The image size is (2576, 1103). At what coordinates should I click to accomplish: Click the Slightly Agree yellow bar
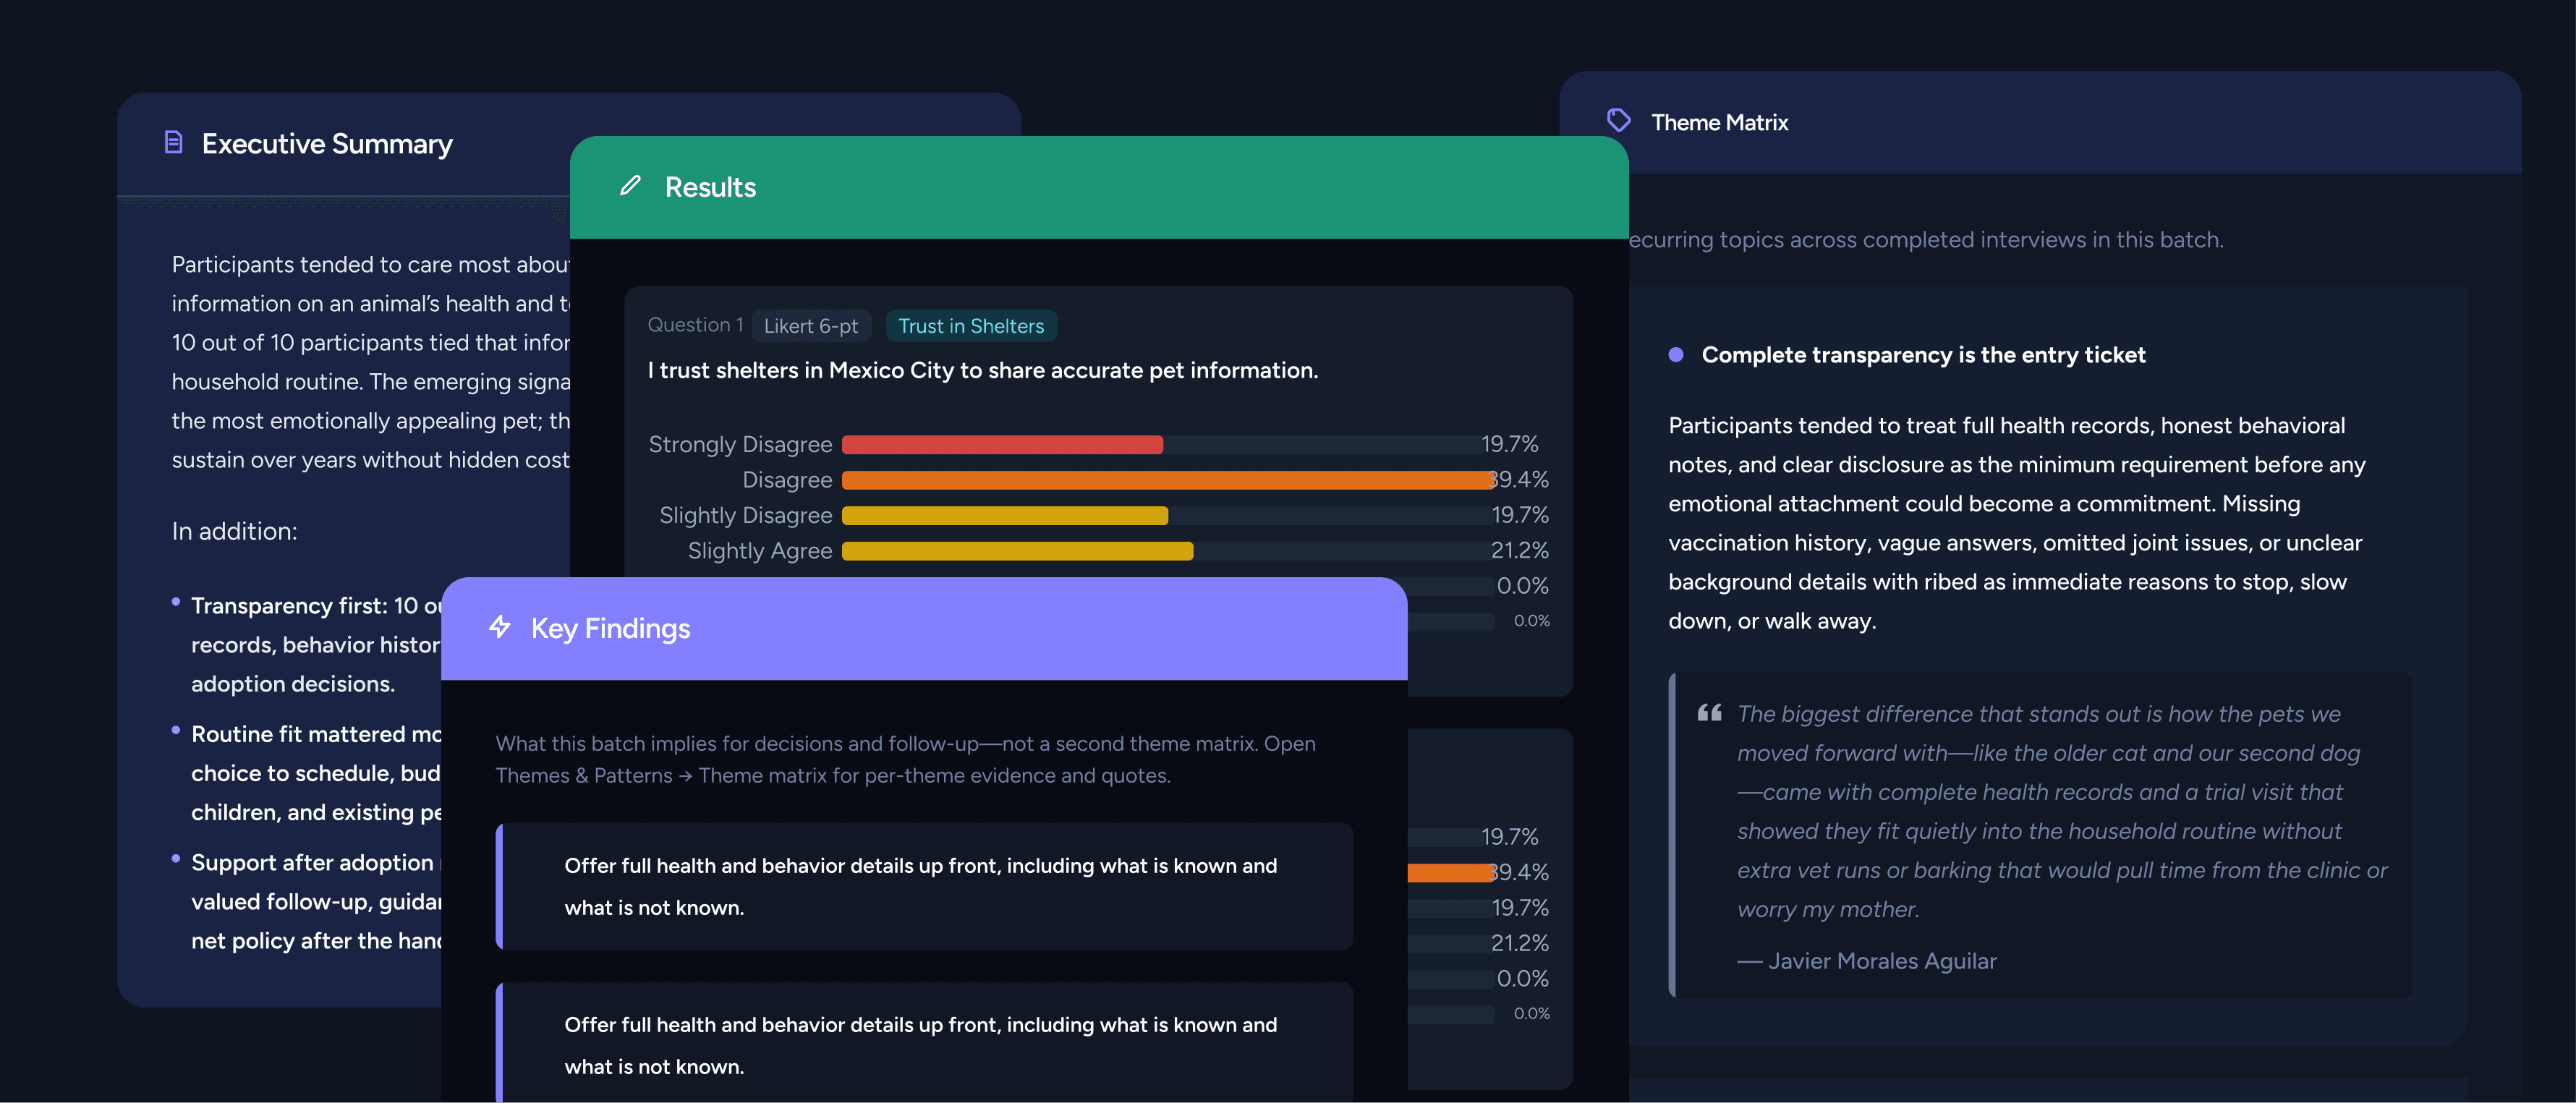pyautogui.click(x=1017, y=551)
